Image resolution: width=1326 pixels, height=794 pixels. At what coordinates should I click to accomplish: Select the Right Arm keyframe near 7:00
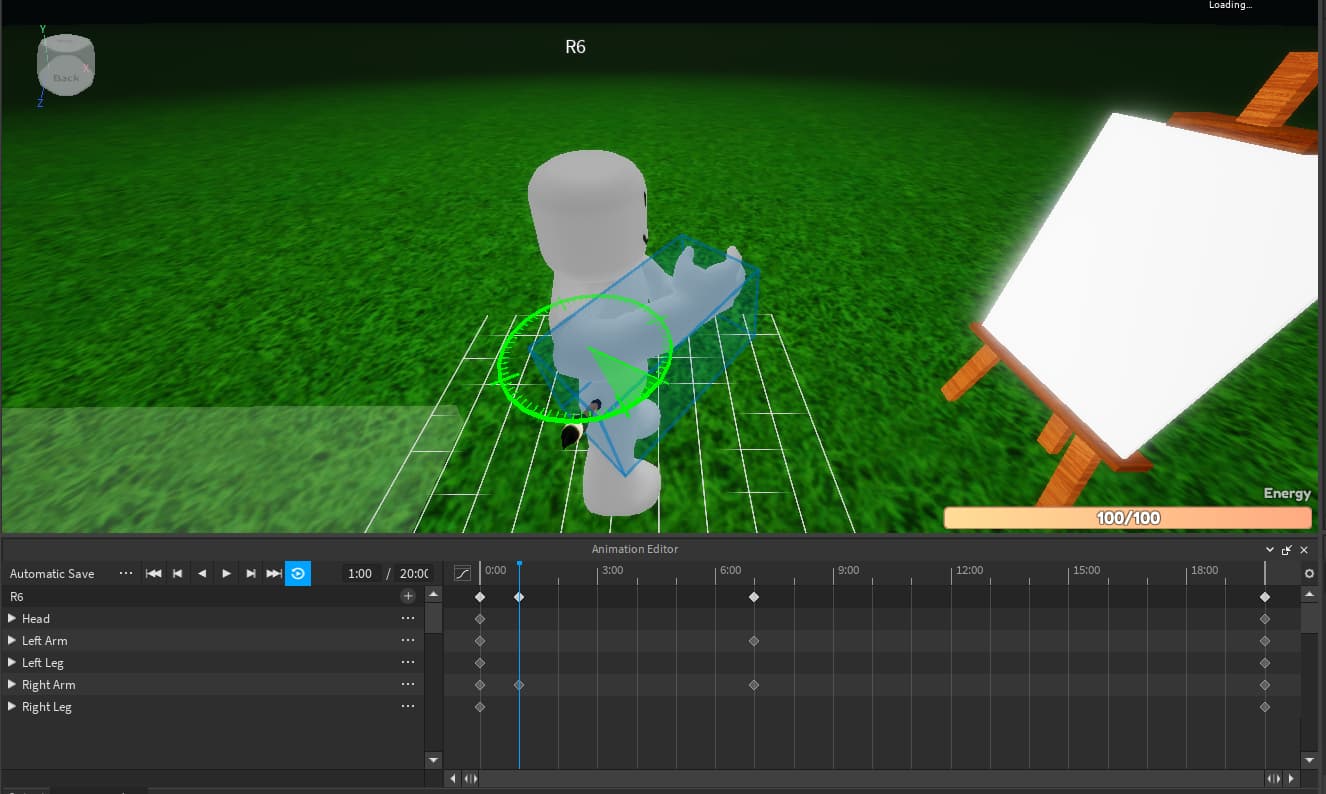coord(754,685)
